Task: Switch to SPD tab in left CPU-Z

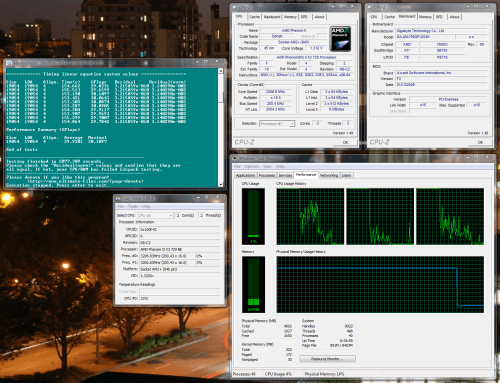Action: (x=304, y=17)
